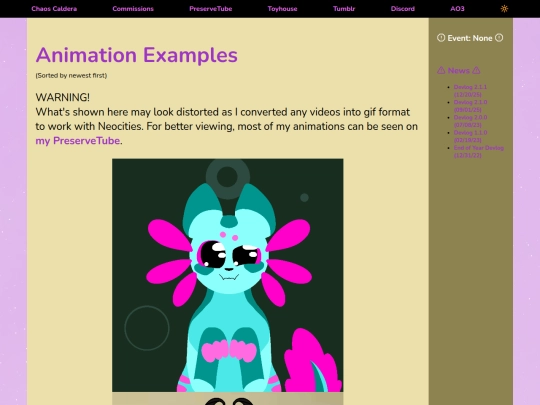Open Devlog 2.1.1 (12/20/25) news link
540x405 pixels.
pos(470,91)
